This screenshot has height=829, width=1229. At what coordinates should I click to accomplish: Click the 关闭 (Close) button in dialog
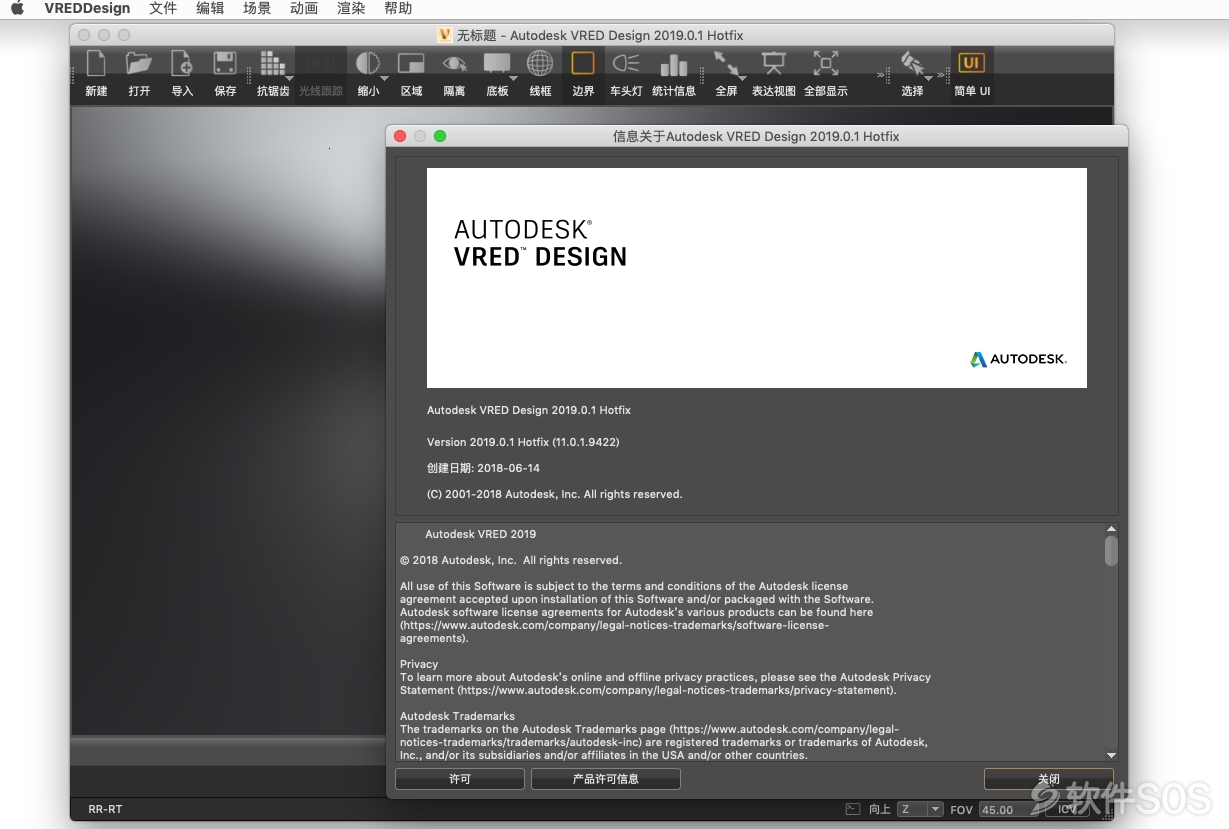pyautogui.click(x=1048, y=779)
